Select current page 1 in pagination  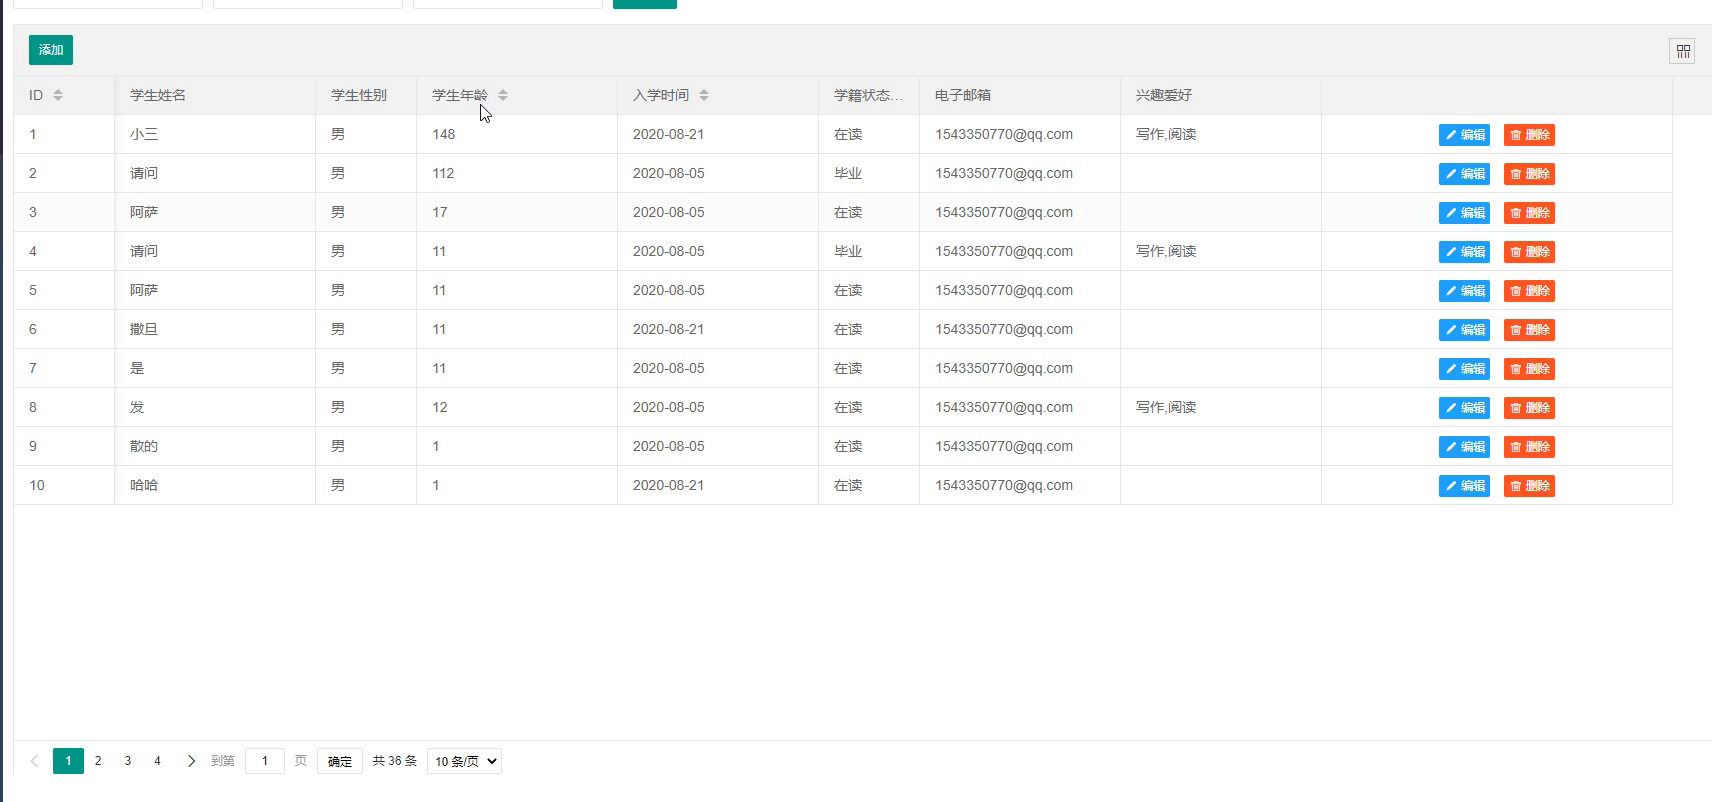click(x=68, y=761)
